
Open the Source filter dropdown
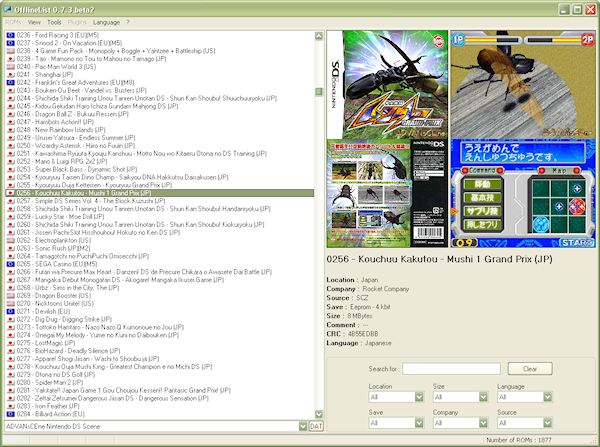pyautogui.click(x=524, y=423)
